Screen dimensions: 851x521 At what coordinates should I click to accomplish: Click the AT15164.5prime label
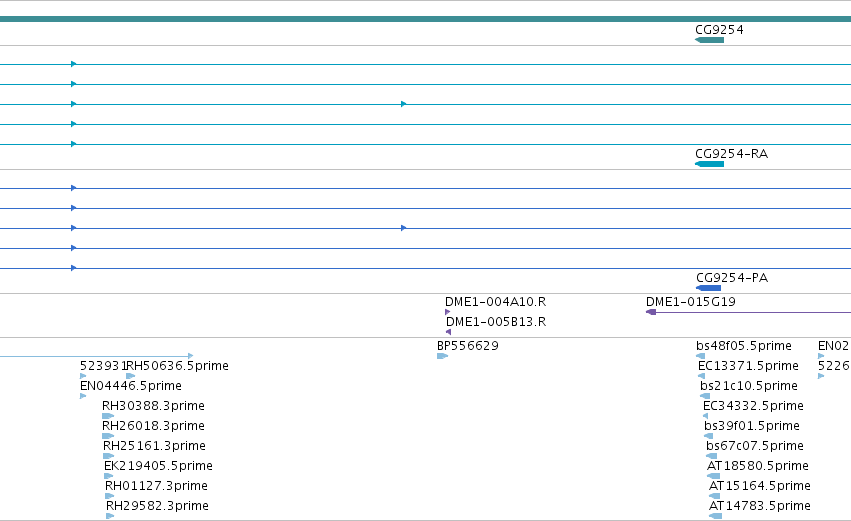[760, 486]
